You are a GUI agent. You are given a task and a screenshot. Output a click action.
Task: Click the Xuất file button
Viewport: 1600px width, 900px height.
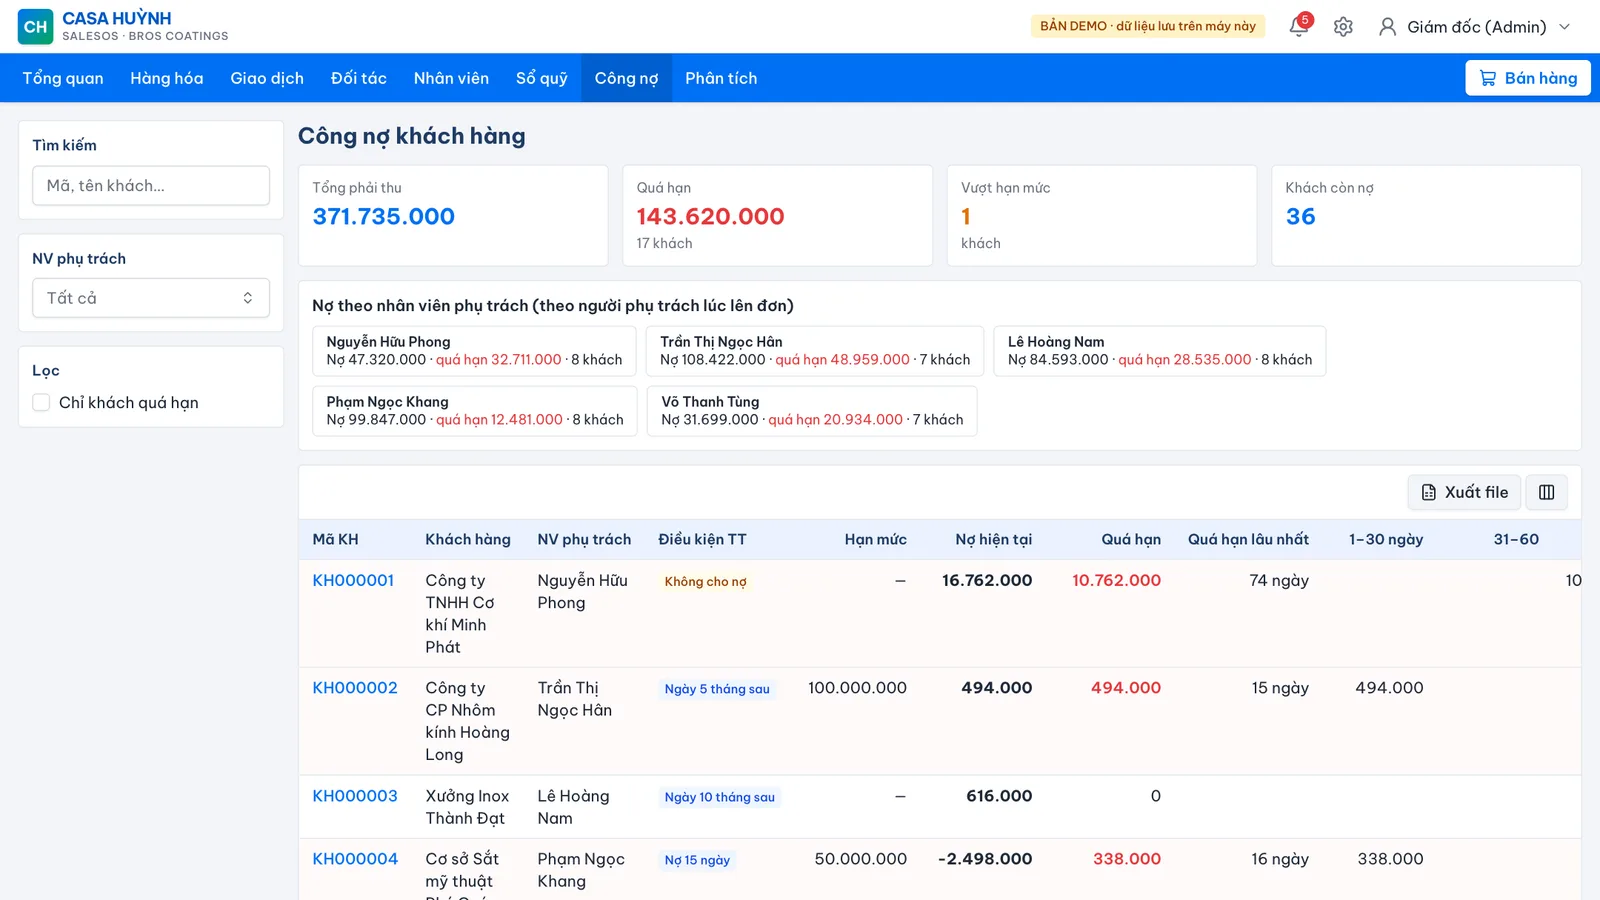click(x=1465, y=492)
